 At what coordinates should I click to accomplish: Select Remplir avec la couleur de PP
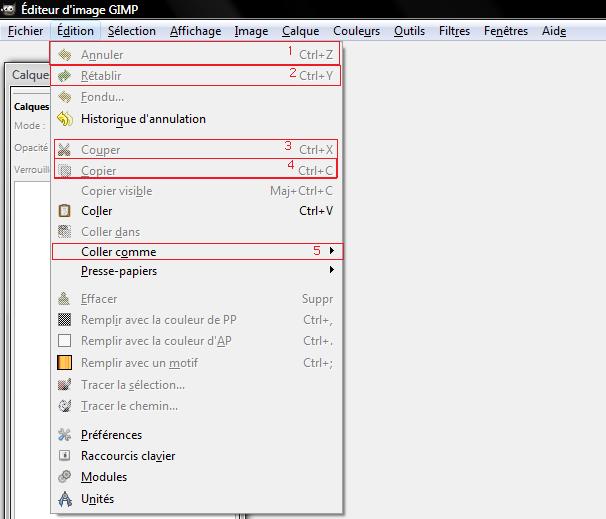pos(197,320)
